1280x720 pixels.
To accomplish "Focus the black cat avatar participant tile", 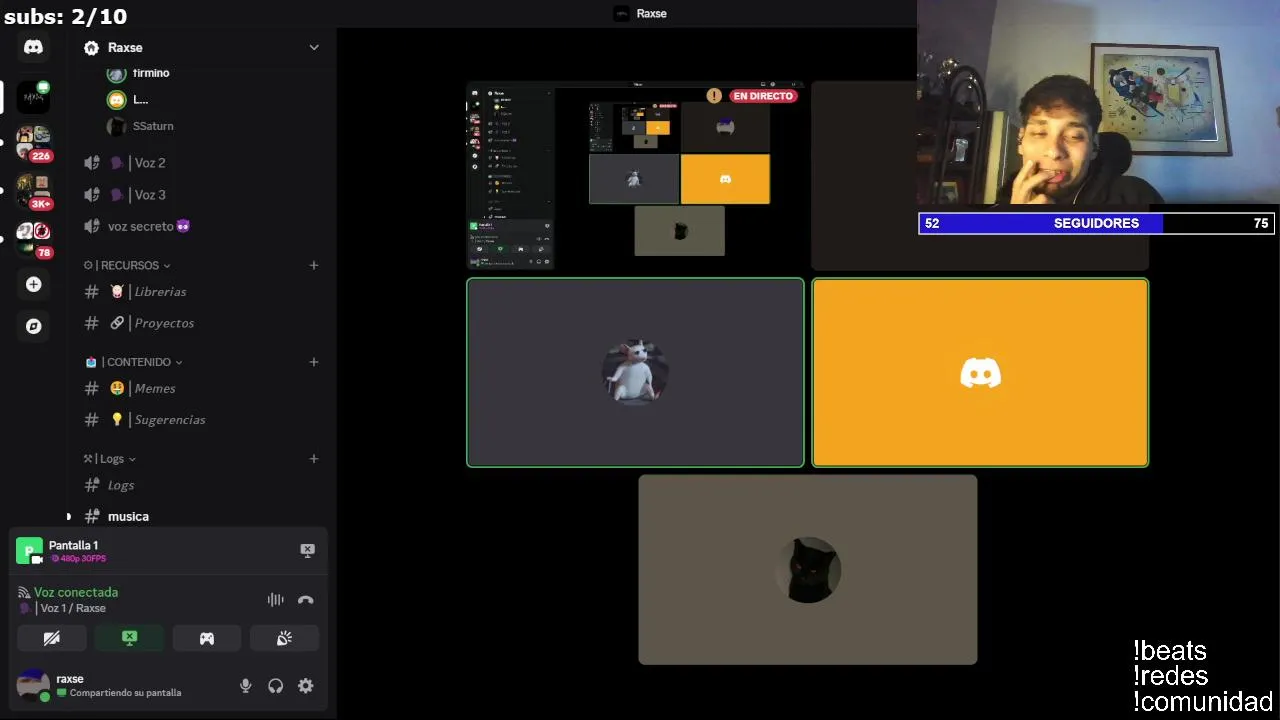I will 808,569.
